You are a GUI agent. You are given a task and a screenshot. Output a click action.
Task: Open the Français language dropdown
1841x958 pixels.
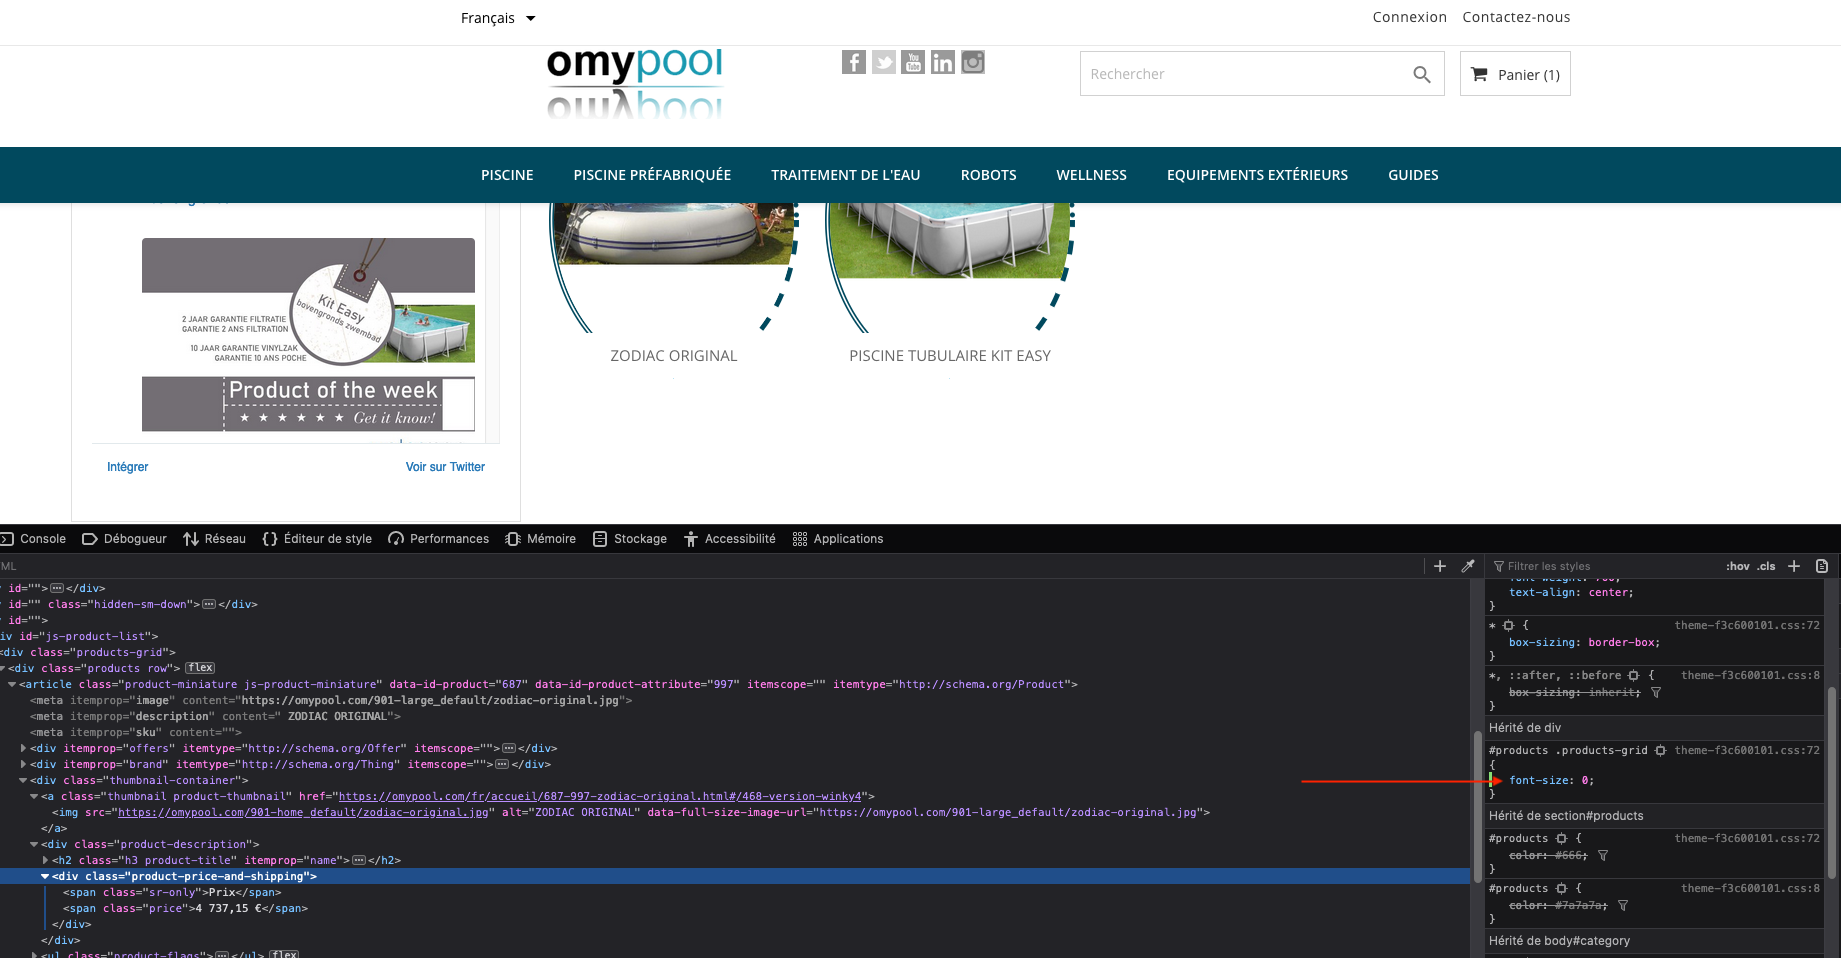pyautogui.click(x=498, y=18)
